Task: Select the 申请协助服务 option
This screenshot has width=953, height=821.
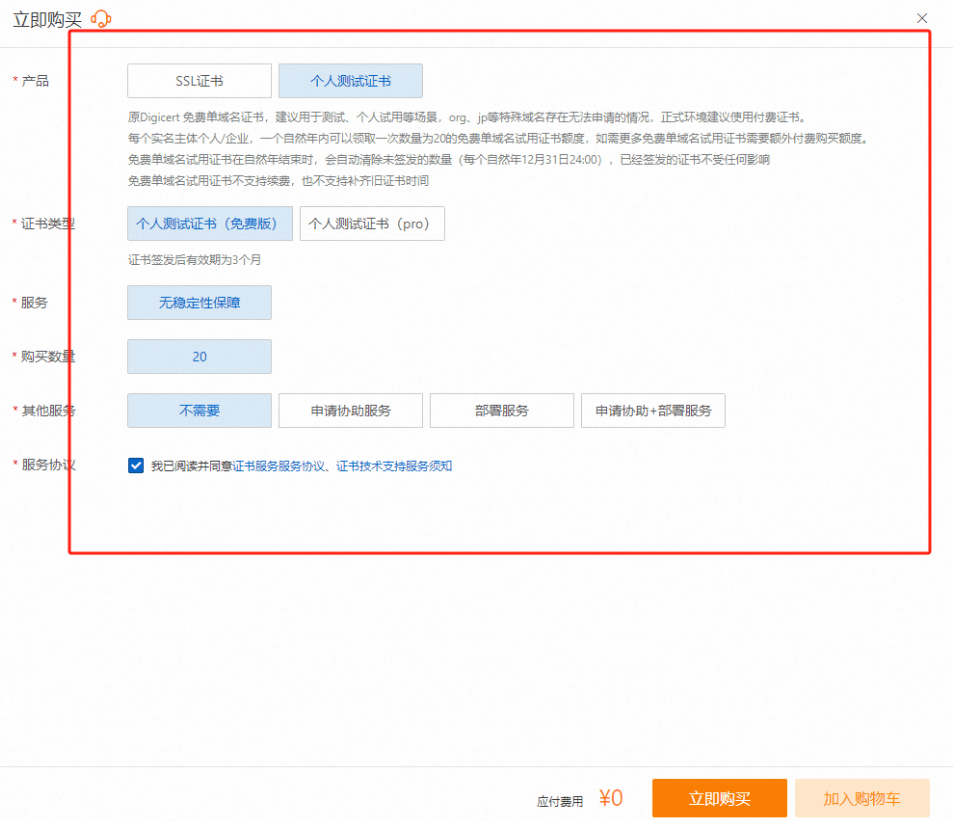Action: (350, 411)
